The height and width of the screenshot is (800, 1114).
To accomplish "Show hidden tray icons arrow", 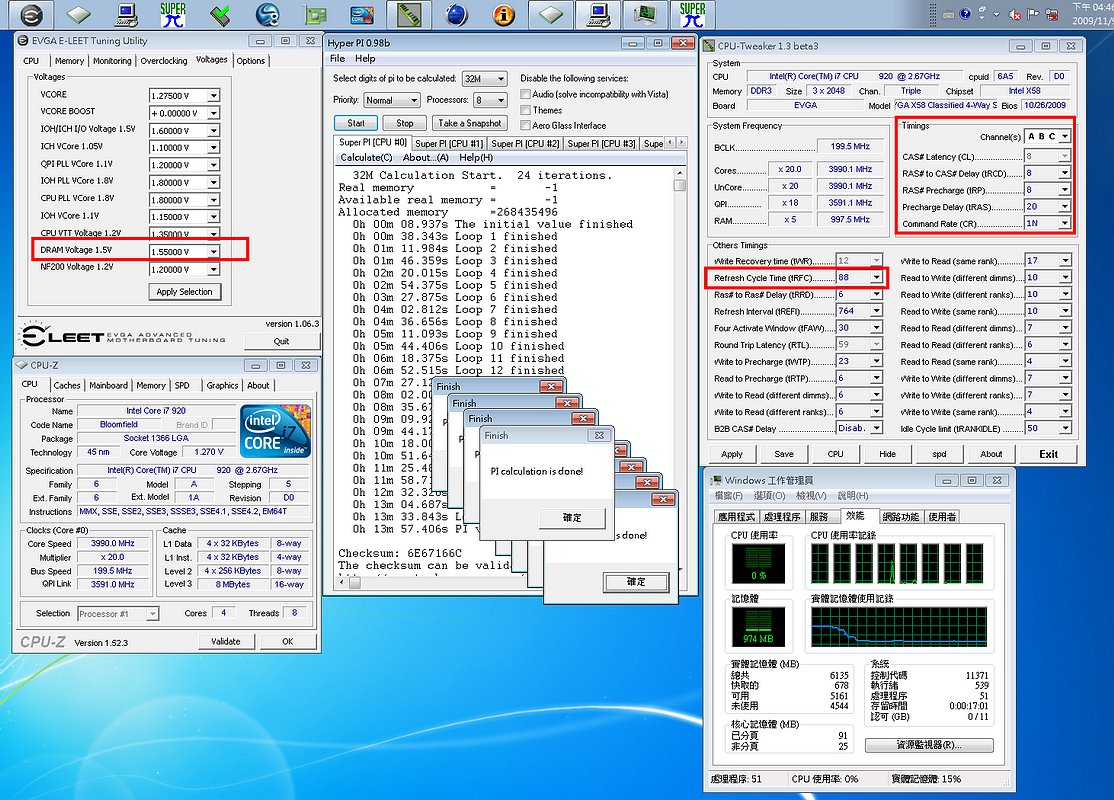I will point(996,13).
